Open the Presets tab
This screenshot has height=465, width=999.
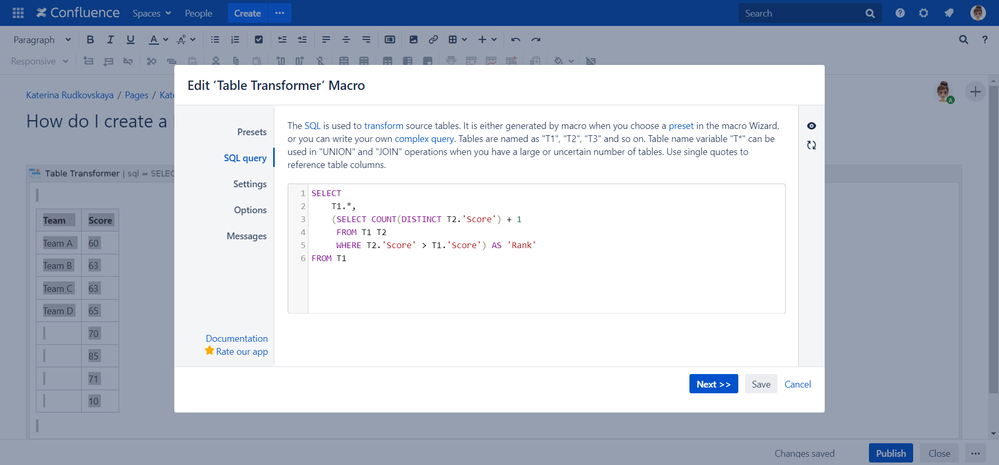(251, 132)
